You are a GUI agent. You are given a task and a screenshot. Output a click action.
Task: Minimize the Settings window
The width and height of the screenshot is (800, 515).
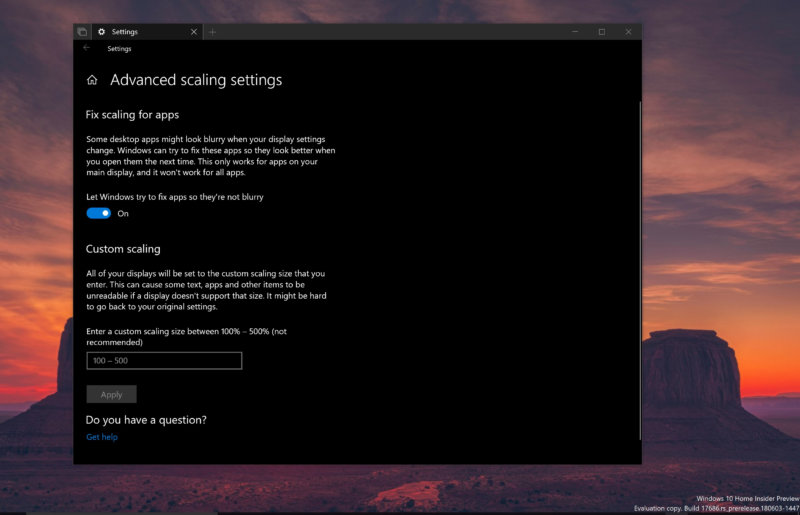coord(575,32)
